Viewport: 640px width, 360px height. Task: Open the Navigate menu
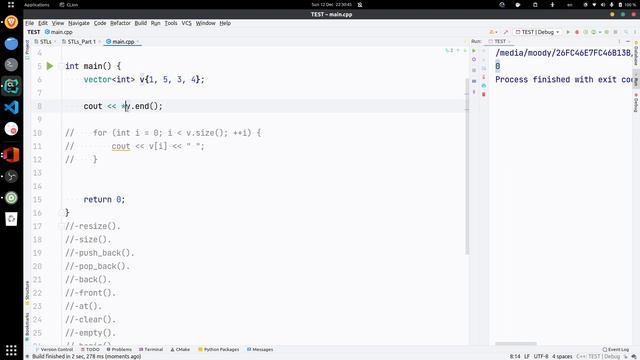coord(79,23)
